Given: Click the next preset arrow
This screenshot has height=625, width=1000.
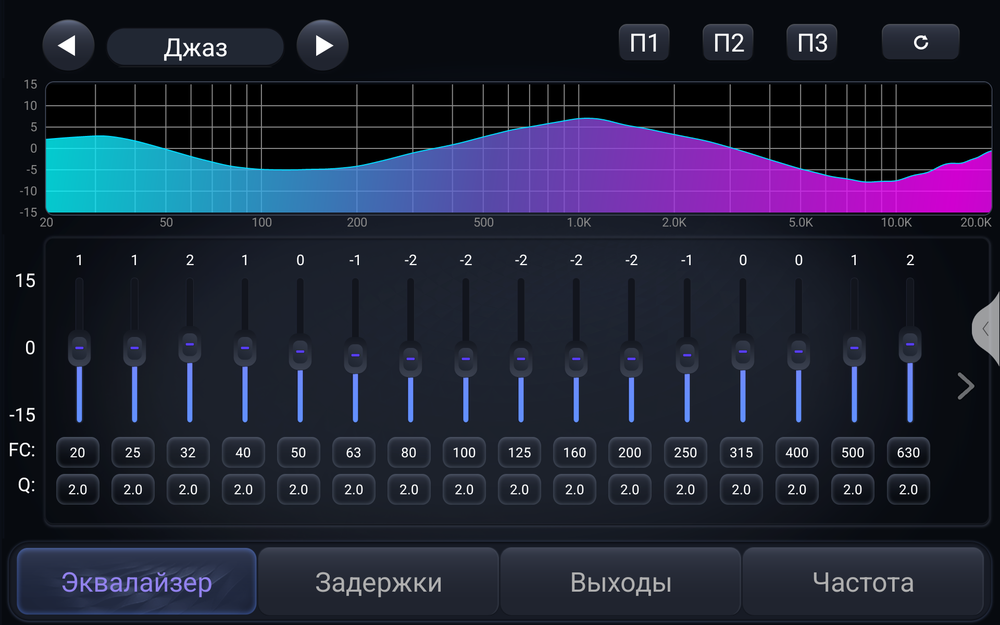Looking at the screenshot, I should click(x=322, y=42).
